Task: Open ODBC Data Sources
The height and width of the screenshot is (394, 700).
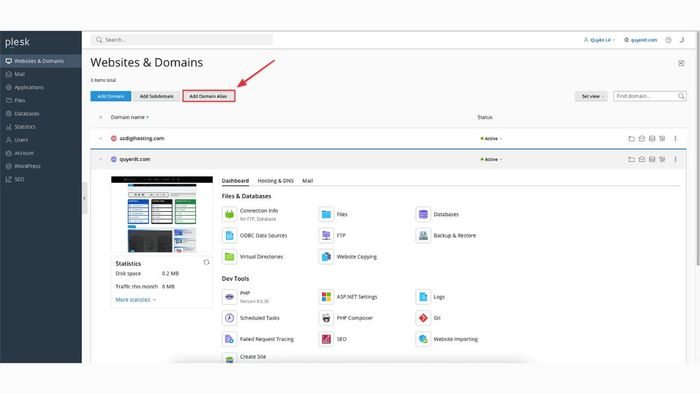Action: coord(255,235)
